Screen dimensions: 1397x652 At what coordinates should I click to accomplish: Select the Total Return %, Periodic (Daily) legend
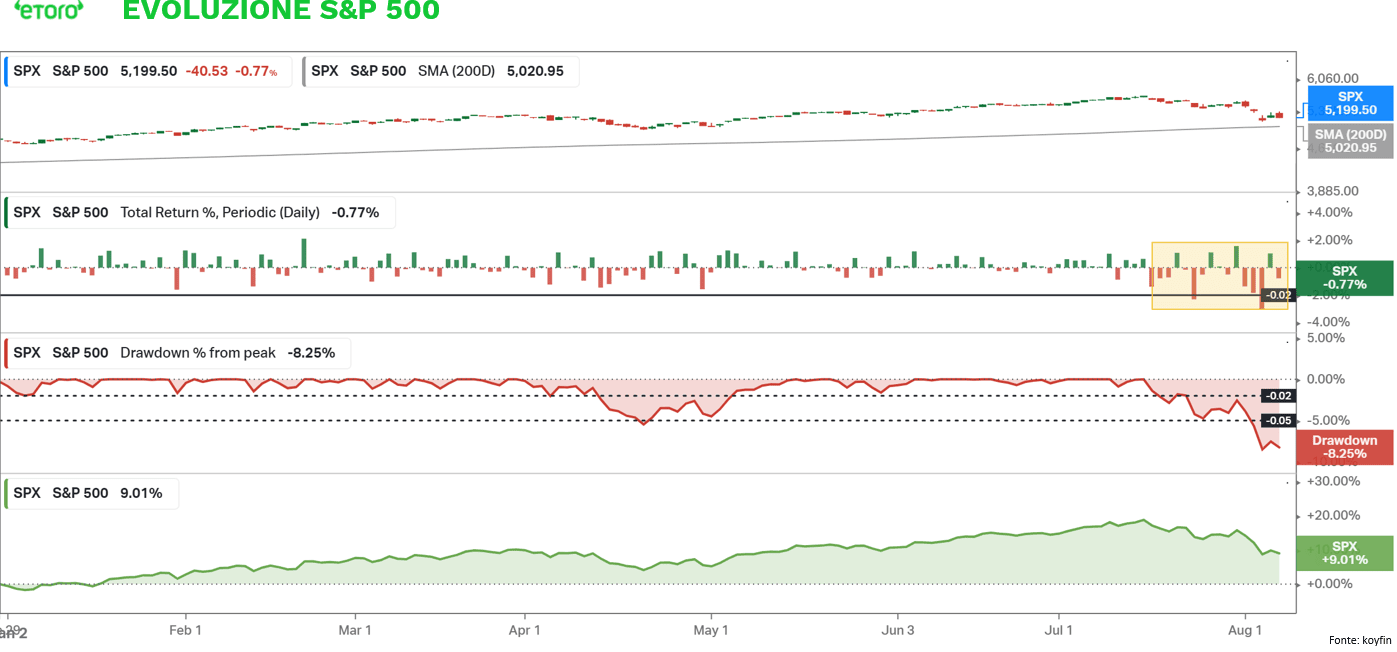click(200, 212)
